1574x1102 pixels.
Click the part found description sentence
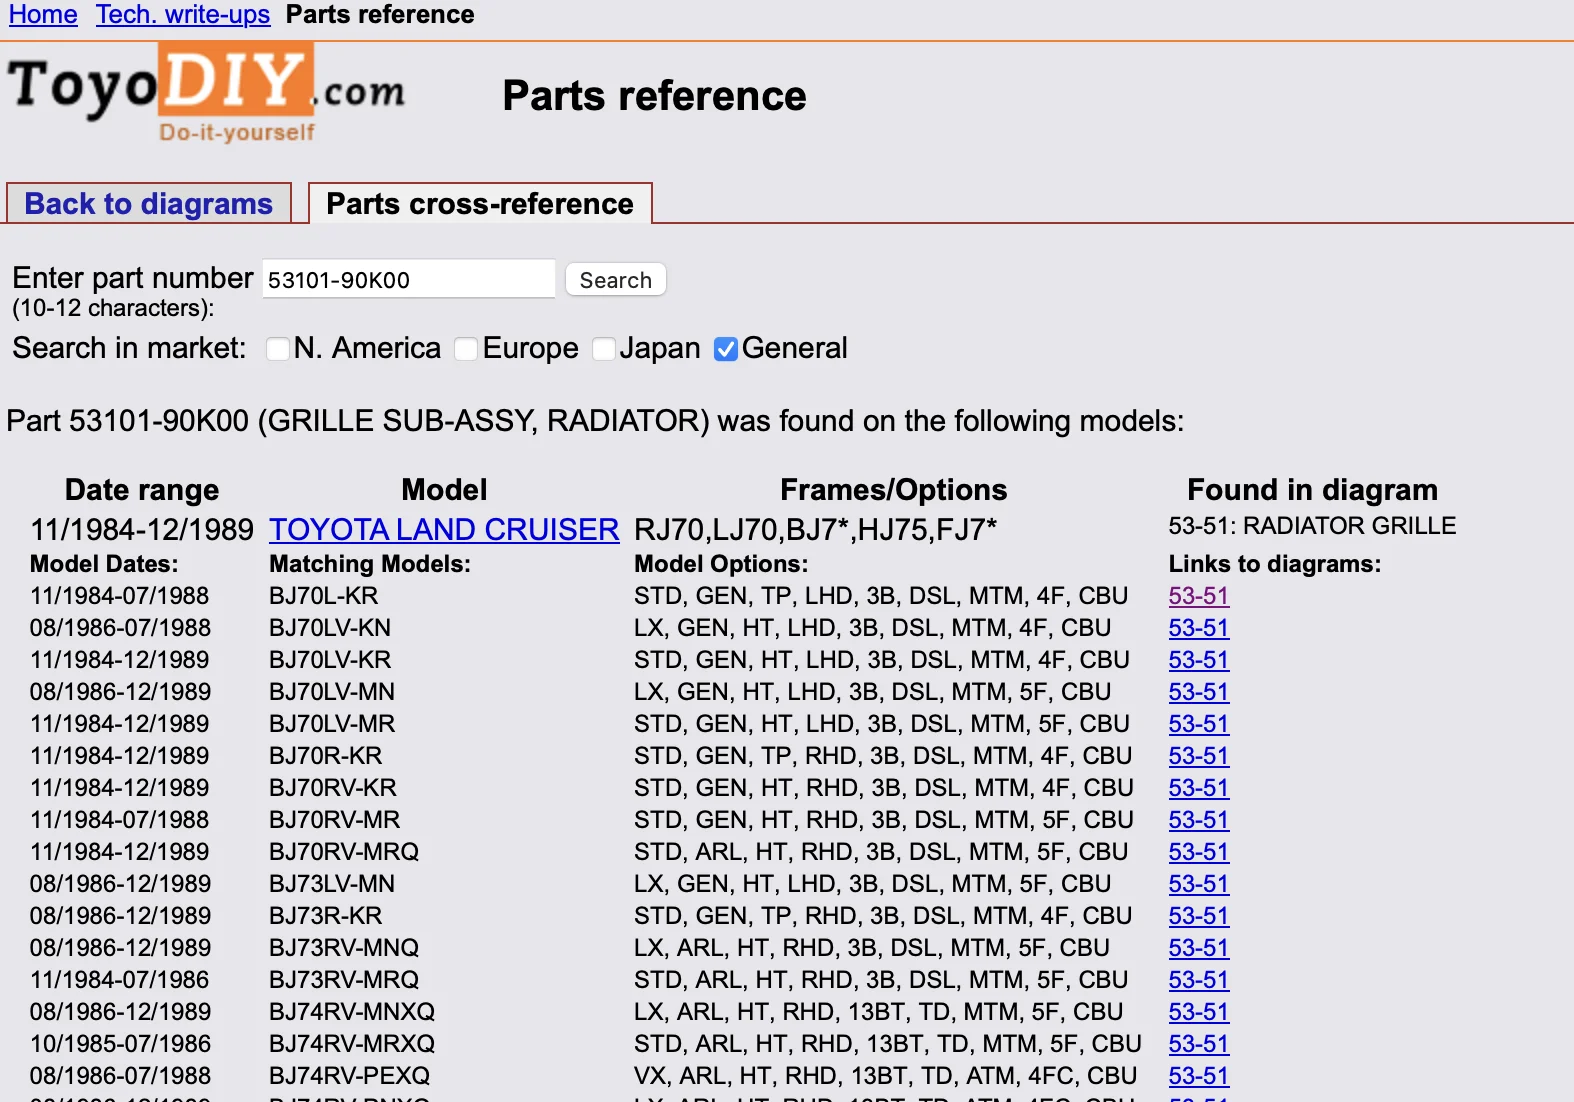pyautogui.click(x=595, y=421)
